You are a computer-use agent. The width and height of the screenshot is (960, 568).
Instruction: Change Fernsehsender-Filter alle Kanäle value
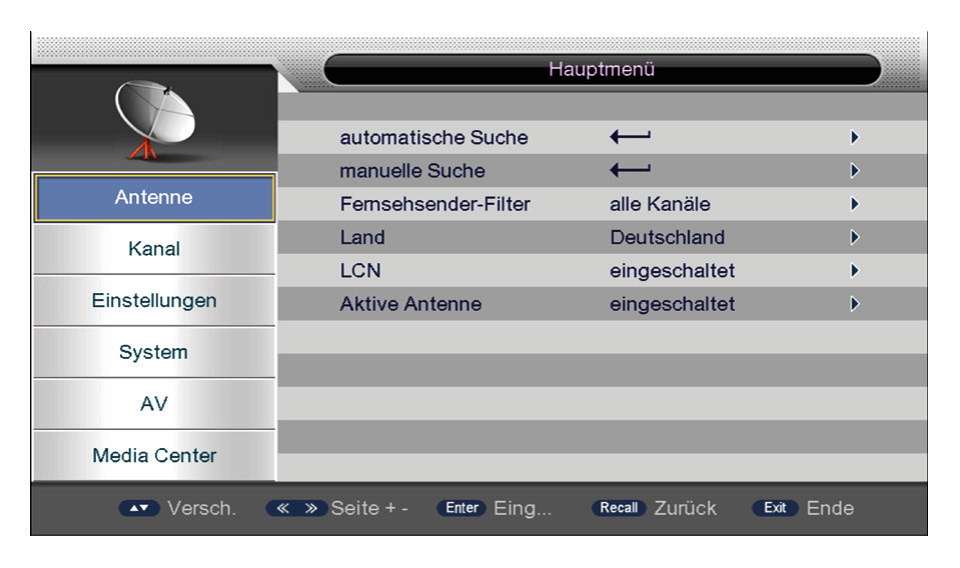pyautogui.click(x=660, y=204)
